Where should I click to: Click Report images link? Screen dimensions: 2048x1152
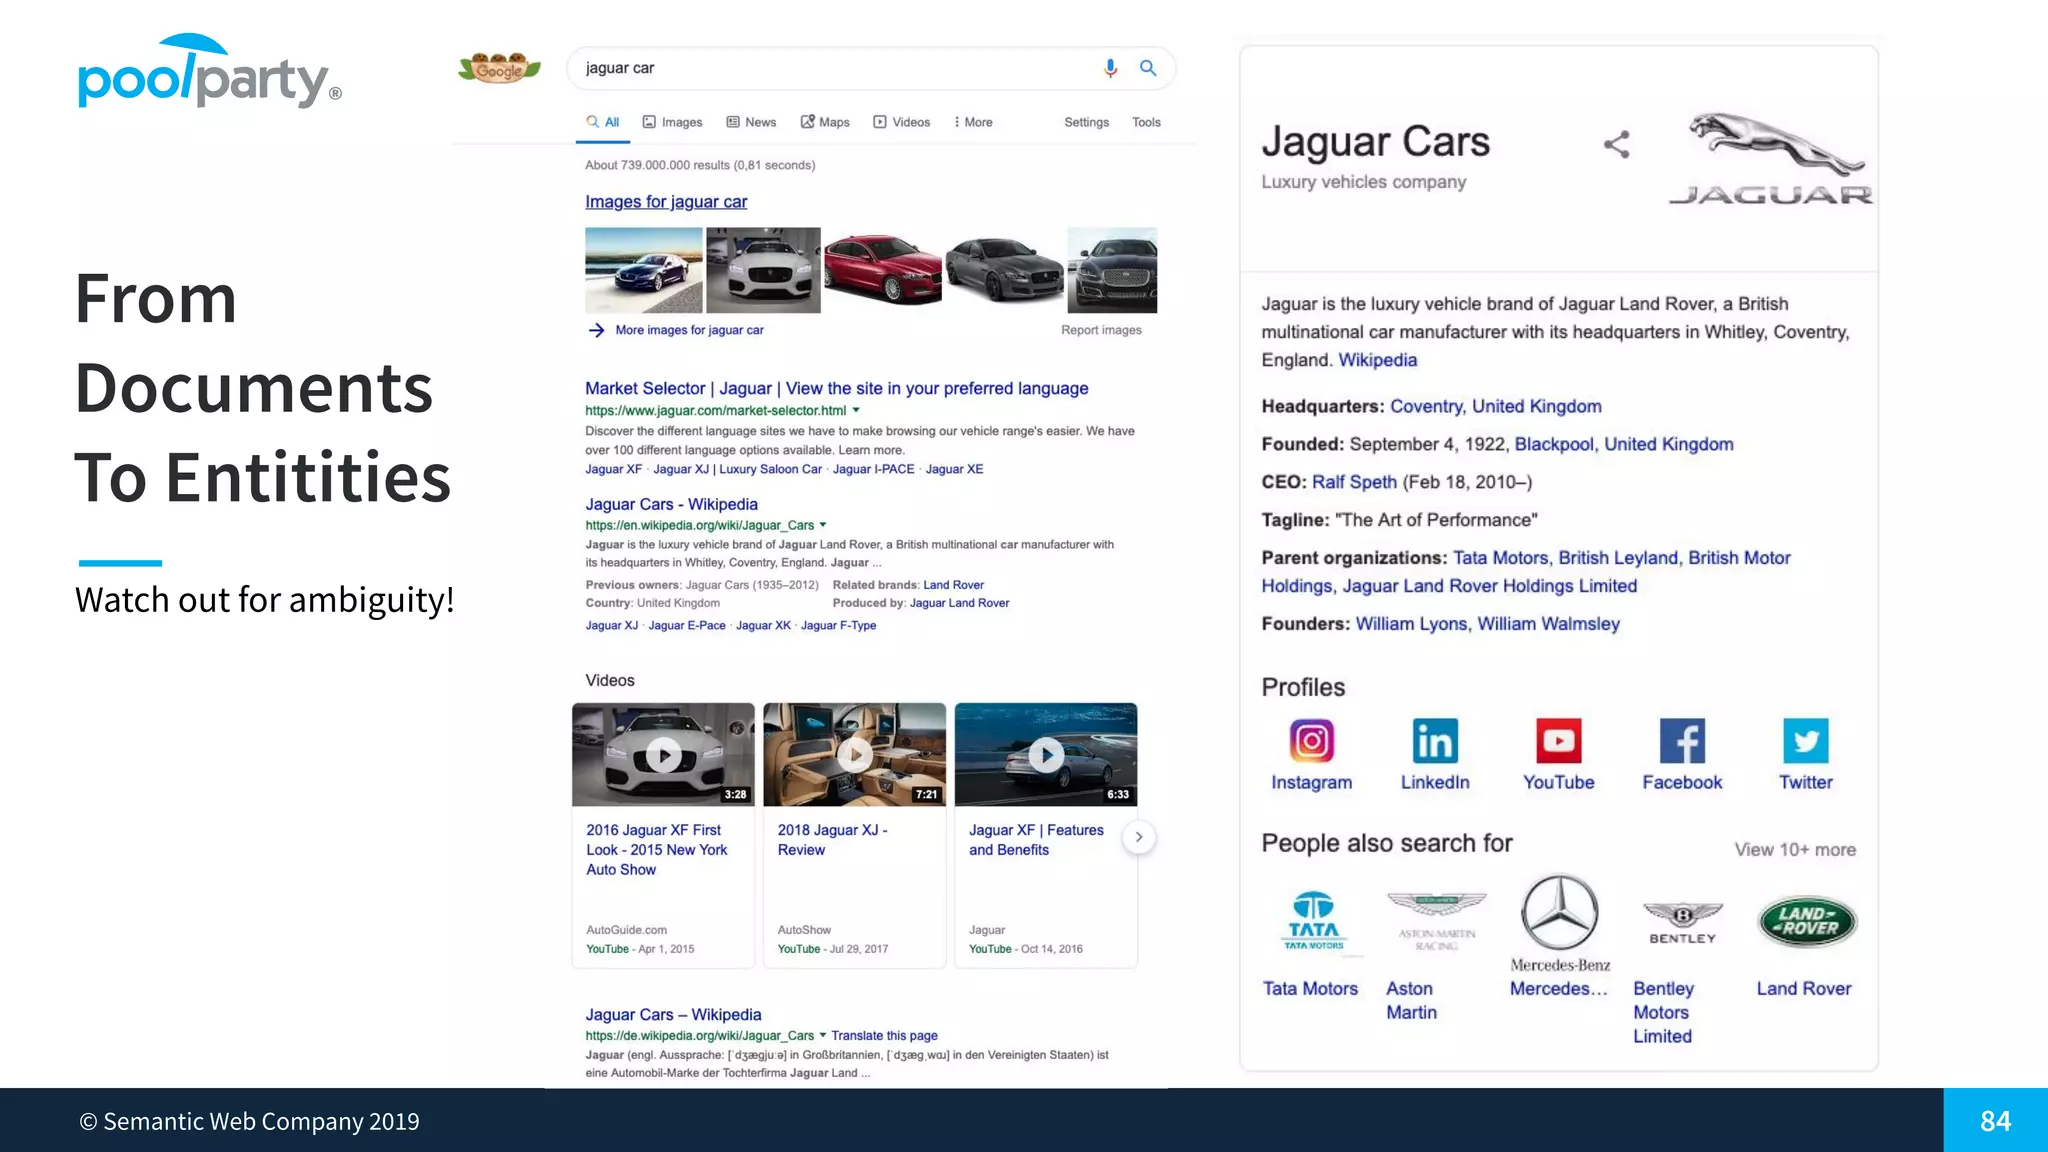[1101, 330]
